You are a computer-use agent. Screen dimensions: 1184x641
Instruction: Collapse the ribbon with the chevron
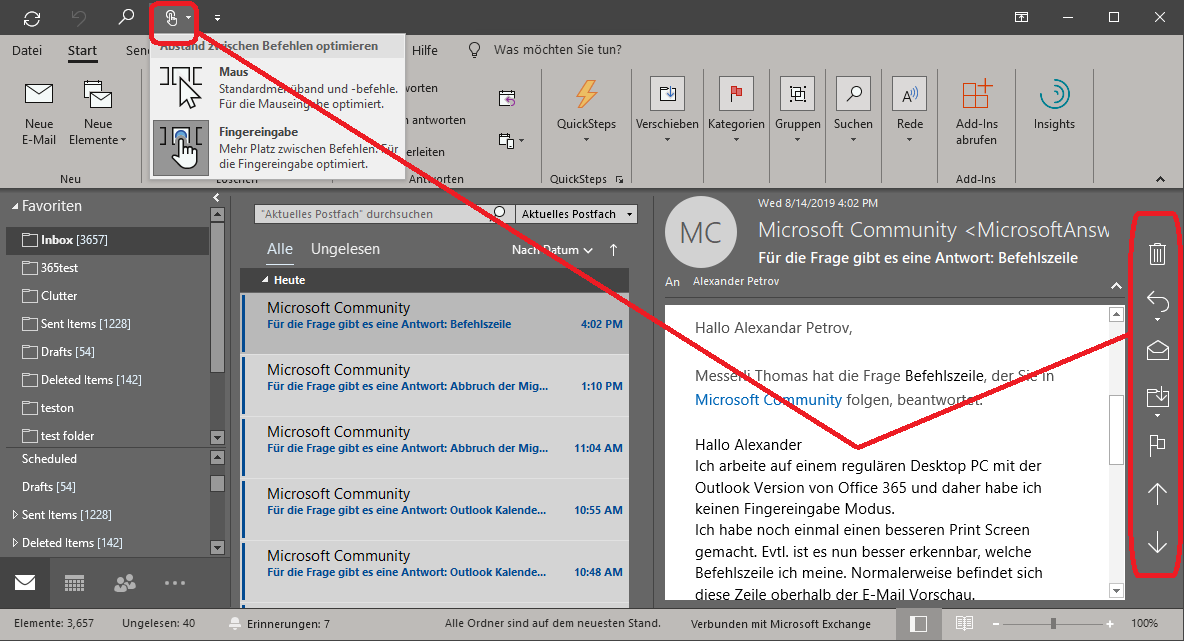(x=1160, y=180)
